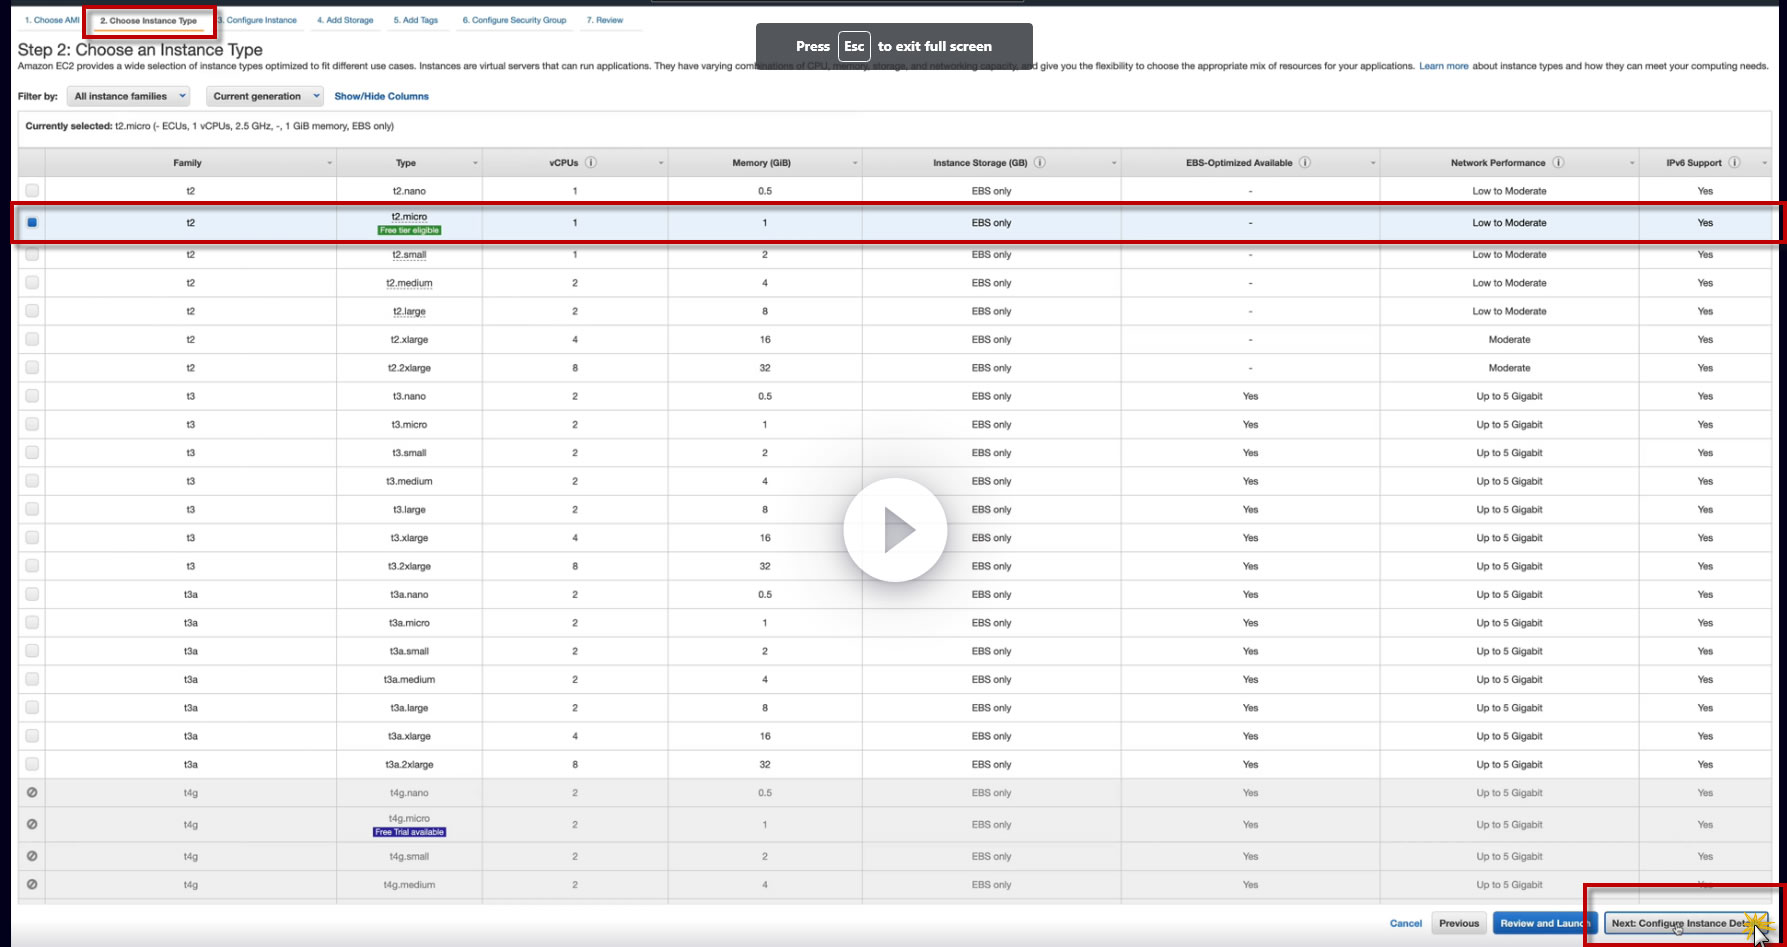
Task: Click the t2.micro type name
Action: coord(409,216)
